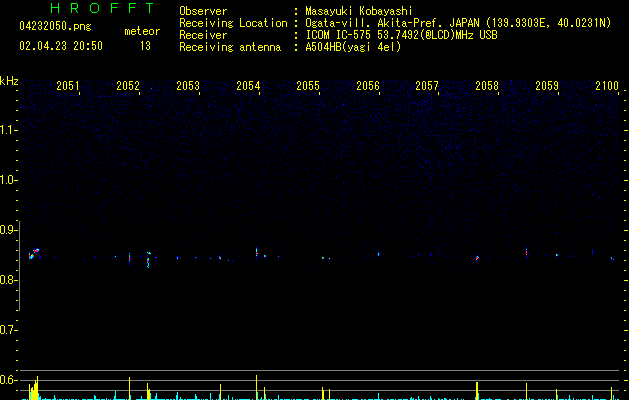
Task: Click the 0.7 kHz axis label
Action: 8,330
